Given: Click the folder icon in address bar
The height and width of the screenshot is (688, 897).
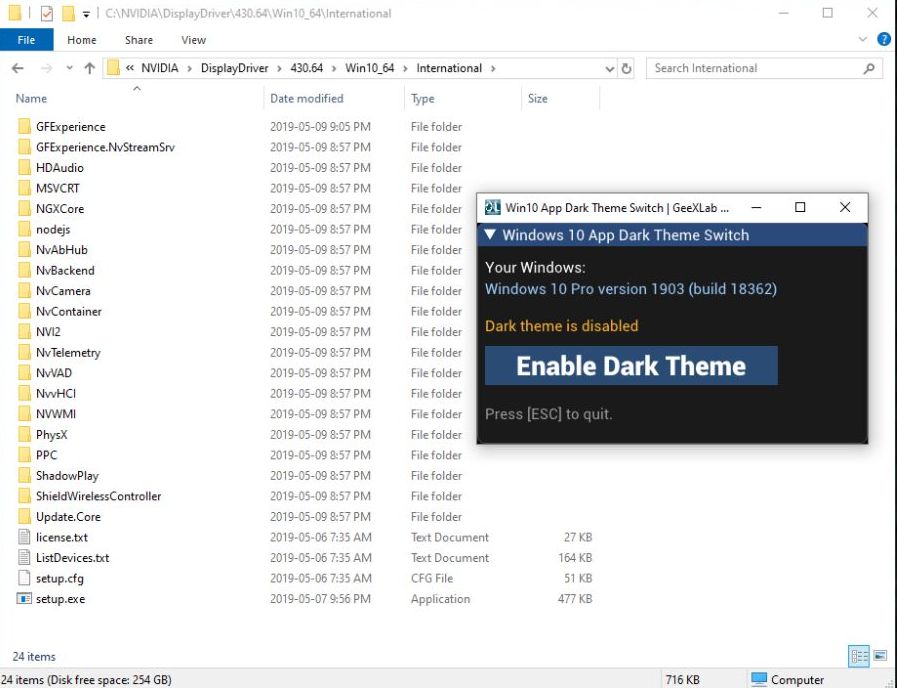Looking at the screenshot, I should click(113, 68).
